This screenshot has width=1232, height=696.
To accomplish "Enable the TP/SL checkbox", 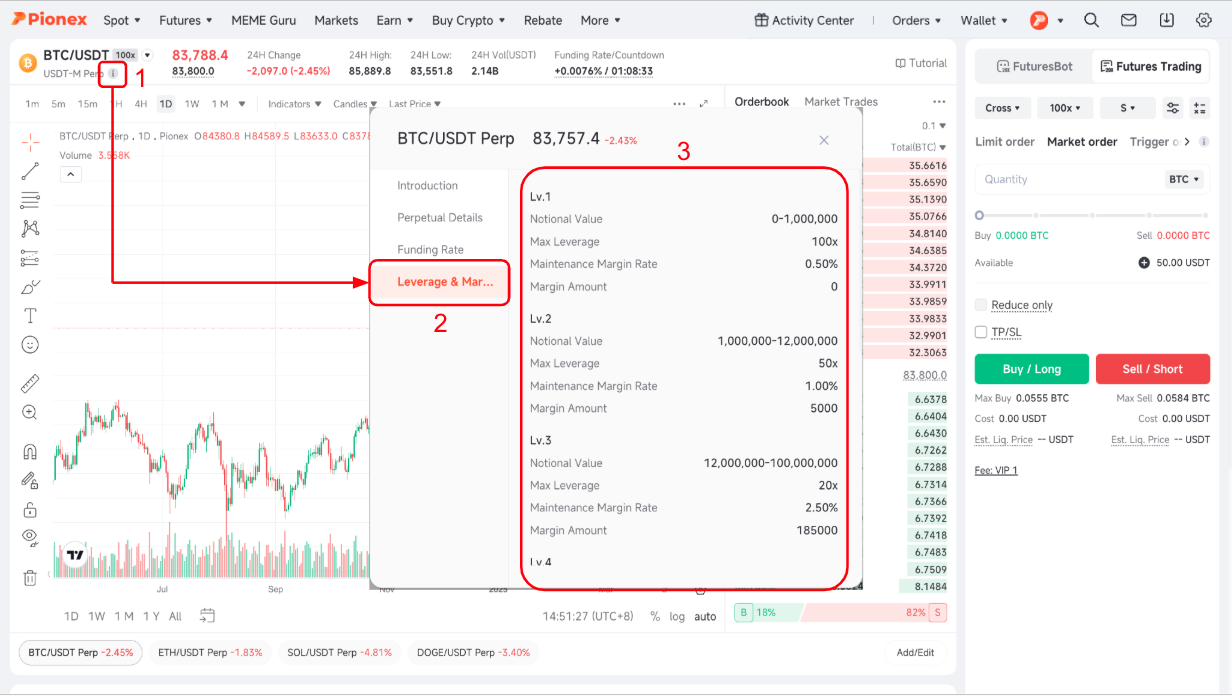I will tap(981, 332).
